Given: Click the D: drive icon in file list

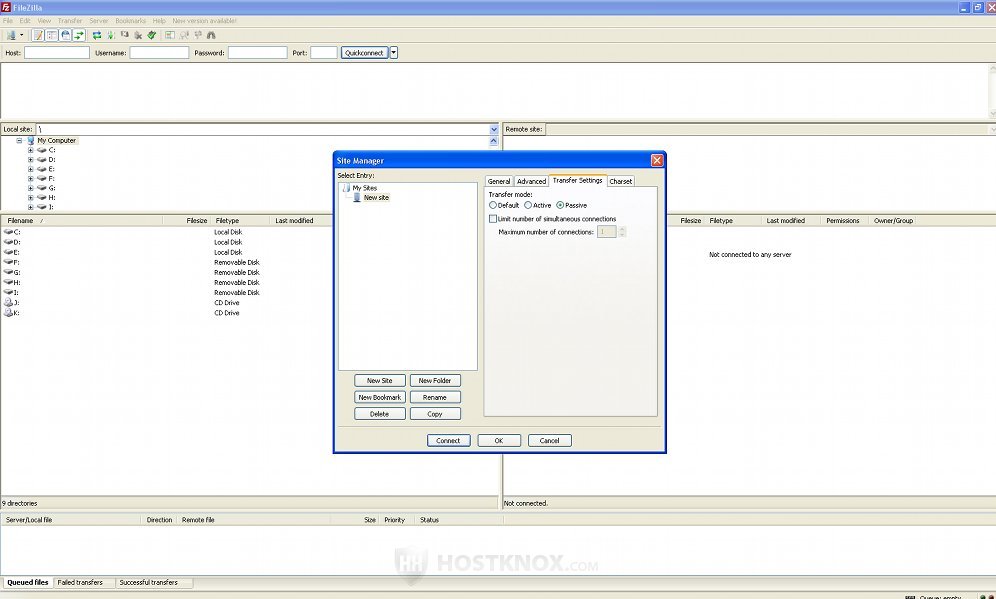Looking at the screenshot, I should pyautogui.click(x=8, y=242).
